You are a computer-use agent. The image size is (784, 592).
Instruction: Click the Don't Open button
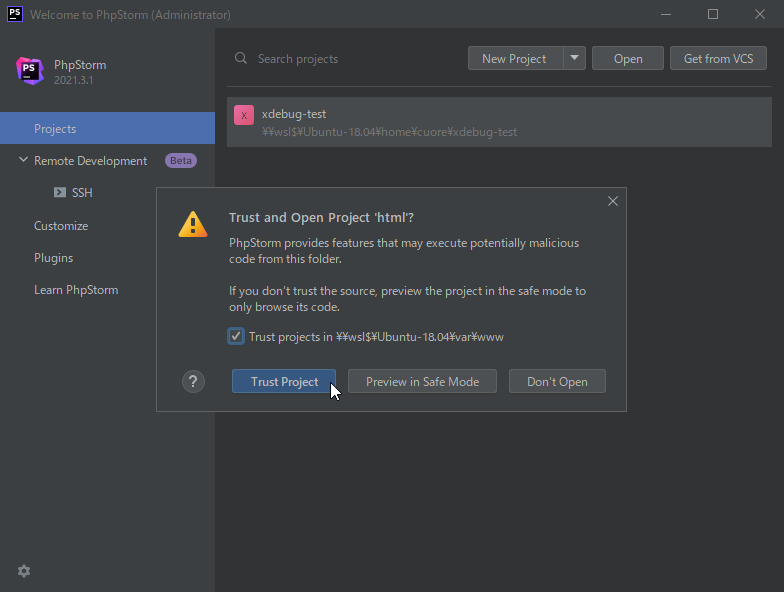point(557,381)
